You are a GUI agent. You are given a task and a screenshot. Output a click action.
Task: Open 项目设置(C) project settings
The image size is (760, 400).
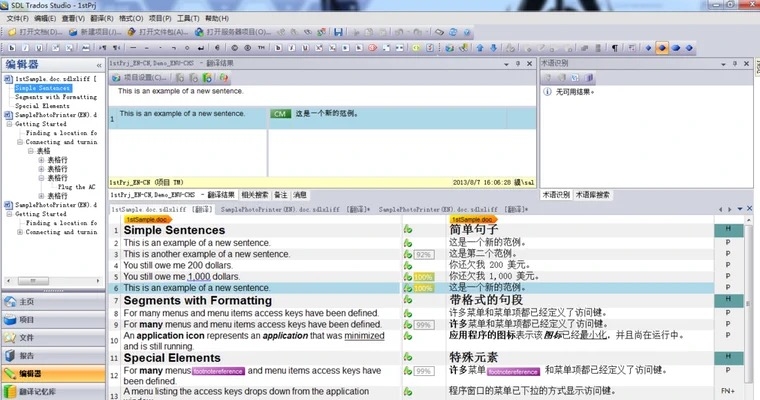click(140, 78)
